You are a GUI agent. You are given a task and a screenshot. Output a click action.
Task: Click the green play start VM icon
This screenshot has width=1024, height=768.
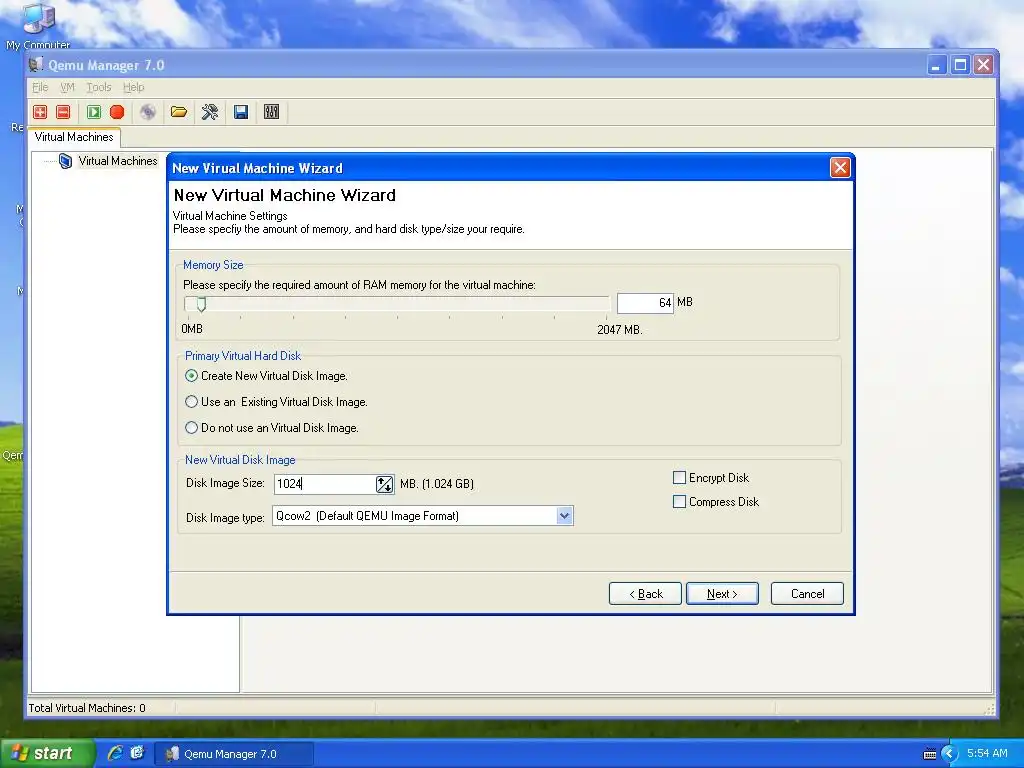click(x=94, y=112)
